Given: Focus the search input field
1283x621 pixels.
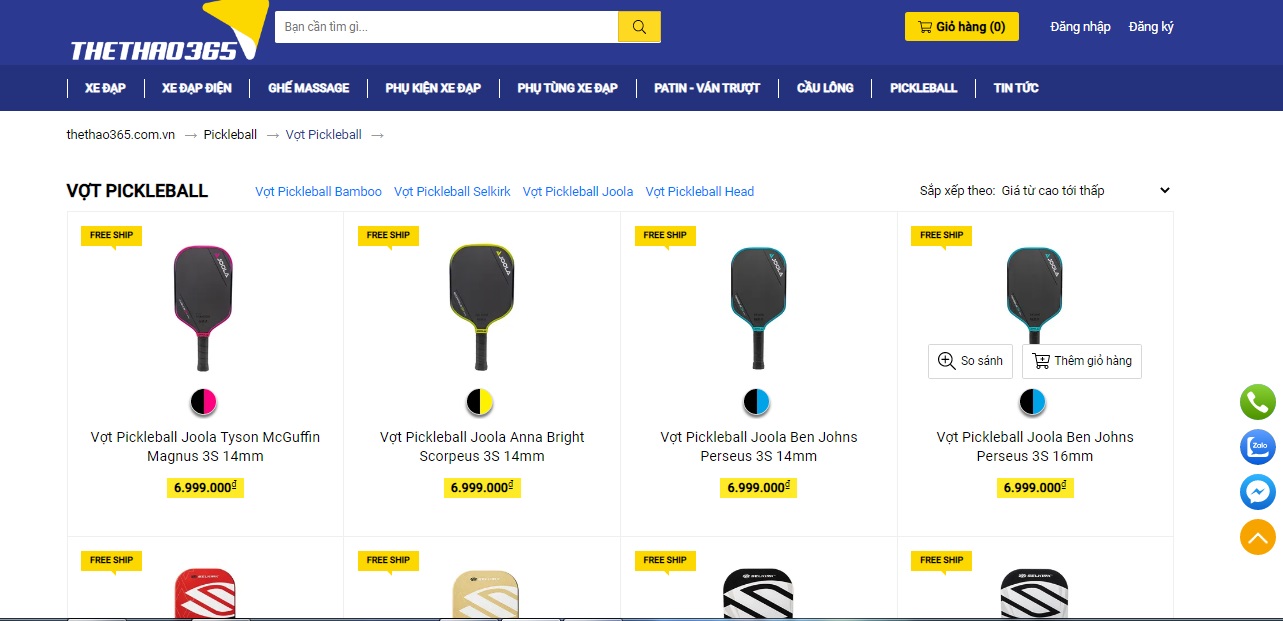Looking at the screenshot, I should 447,27.
